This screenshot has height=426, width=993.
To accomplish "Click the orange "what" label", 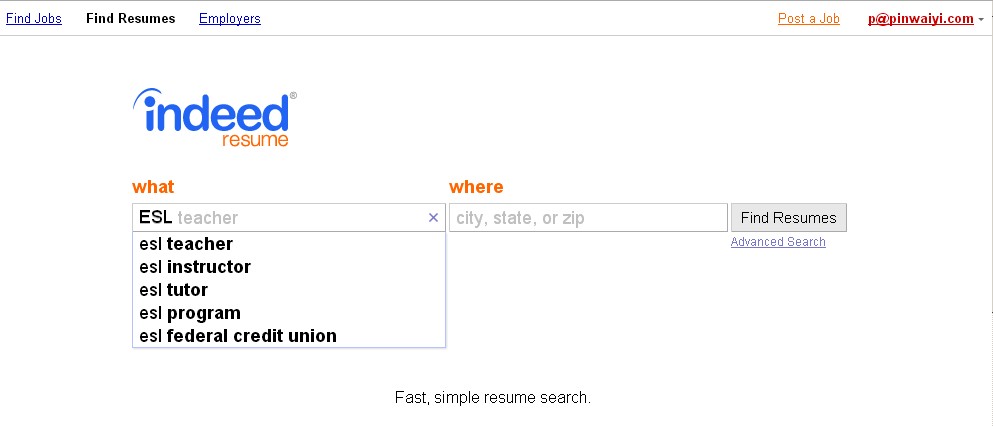I will 153,187.
